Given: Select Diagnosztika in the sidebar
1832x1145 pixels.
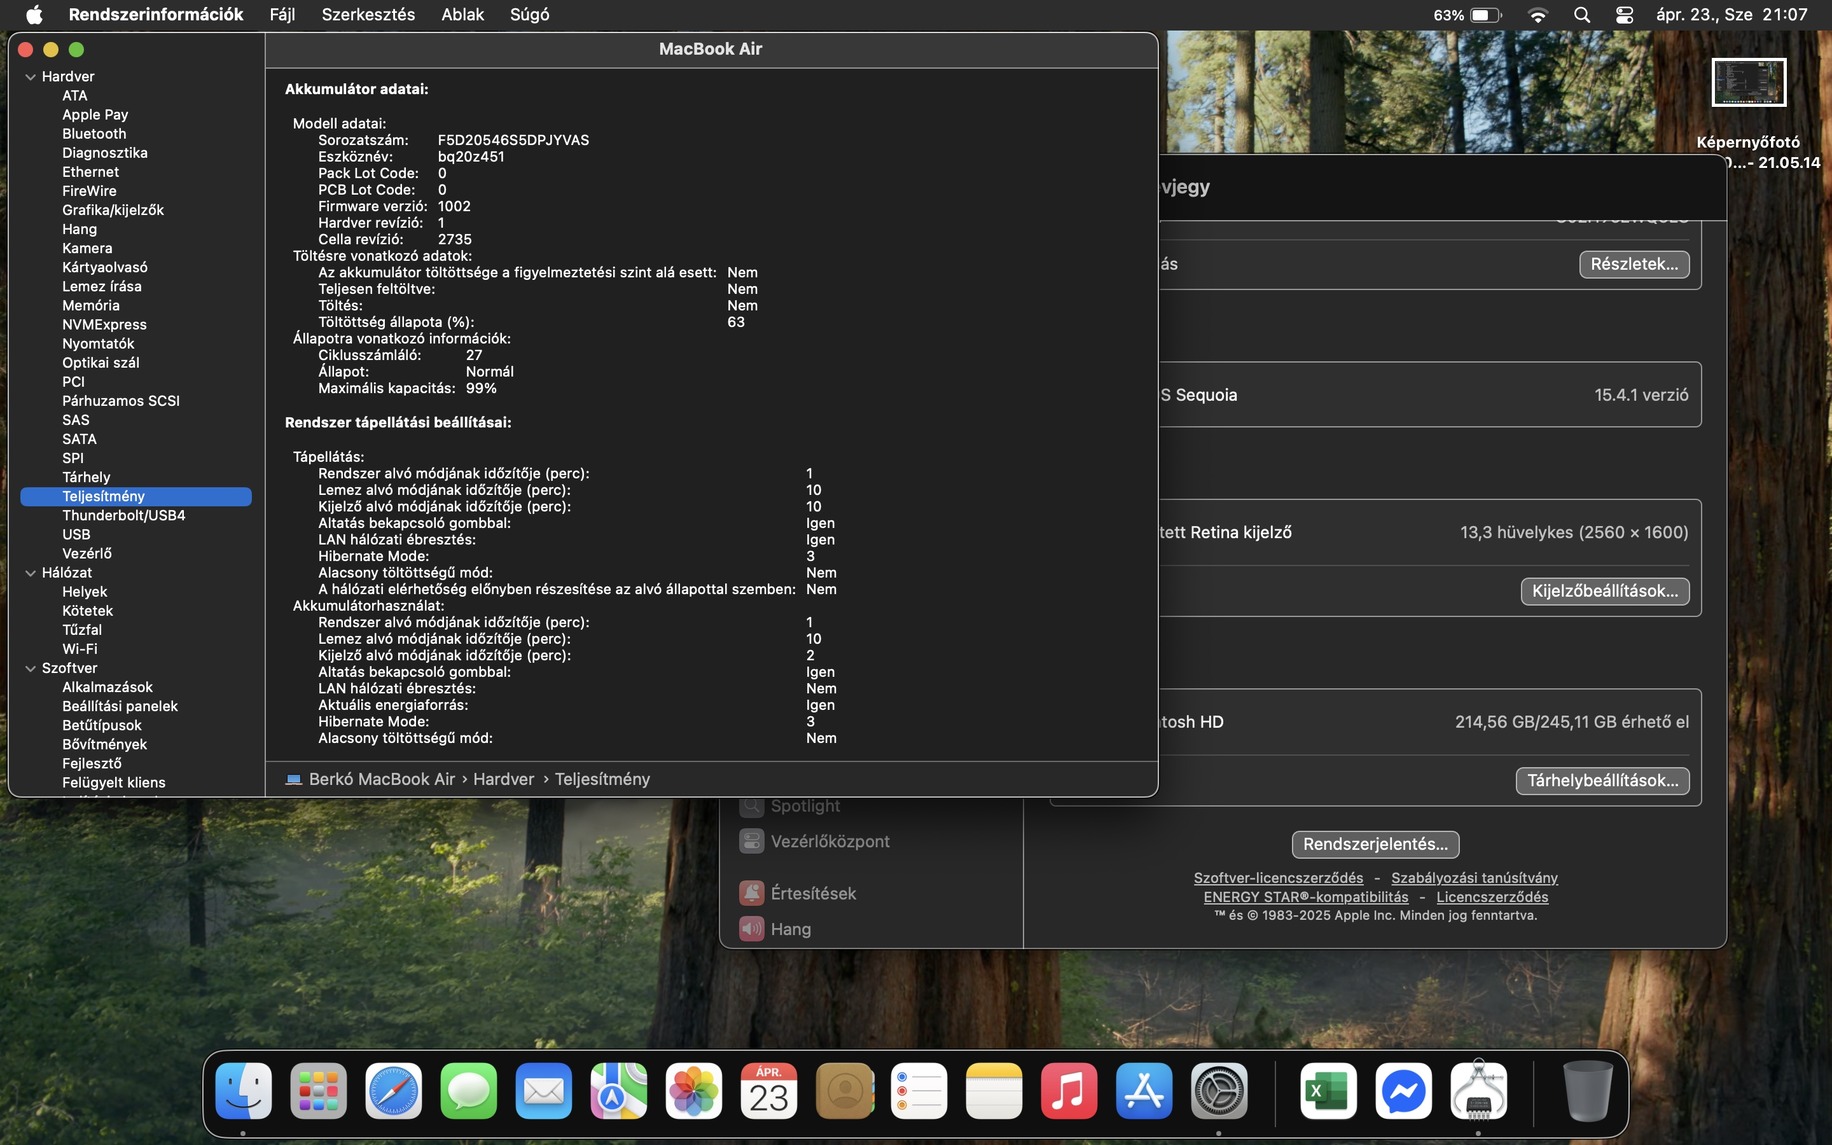Looking at the screenshot, I should 105,153.
